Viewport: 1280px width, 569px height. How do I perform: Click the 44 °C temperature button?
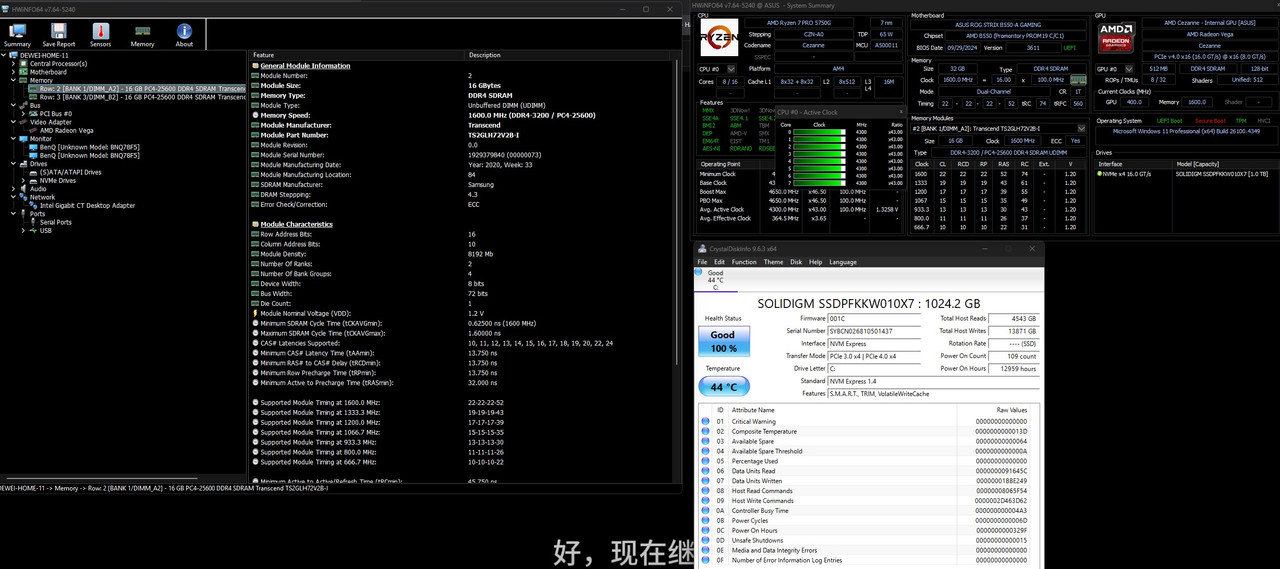(x=723, y=387)
